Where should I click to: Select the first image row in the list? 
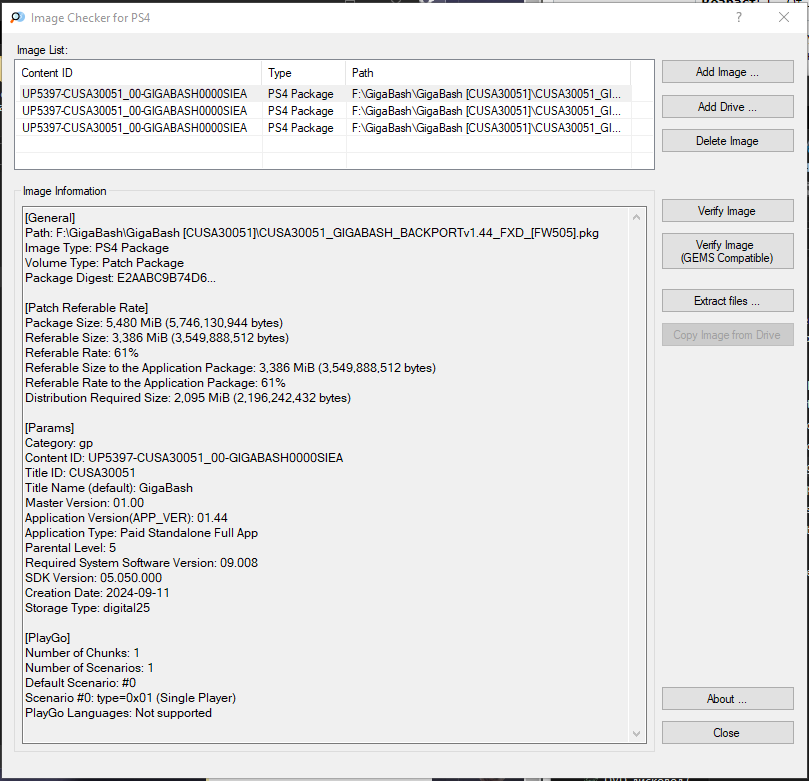point(323,94)
